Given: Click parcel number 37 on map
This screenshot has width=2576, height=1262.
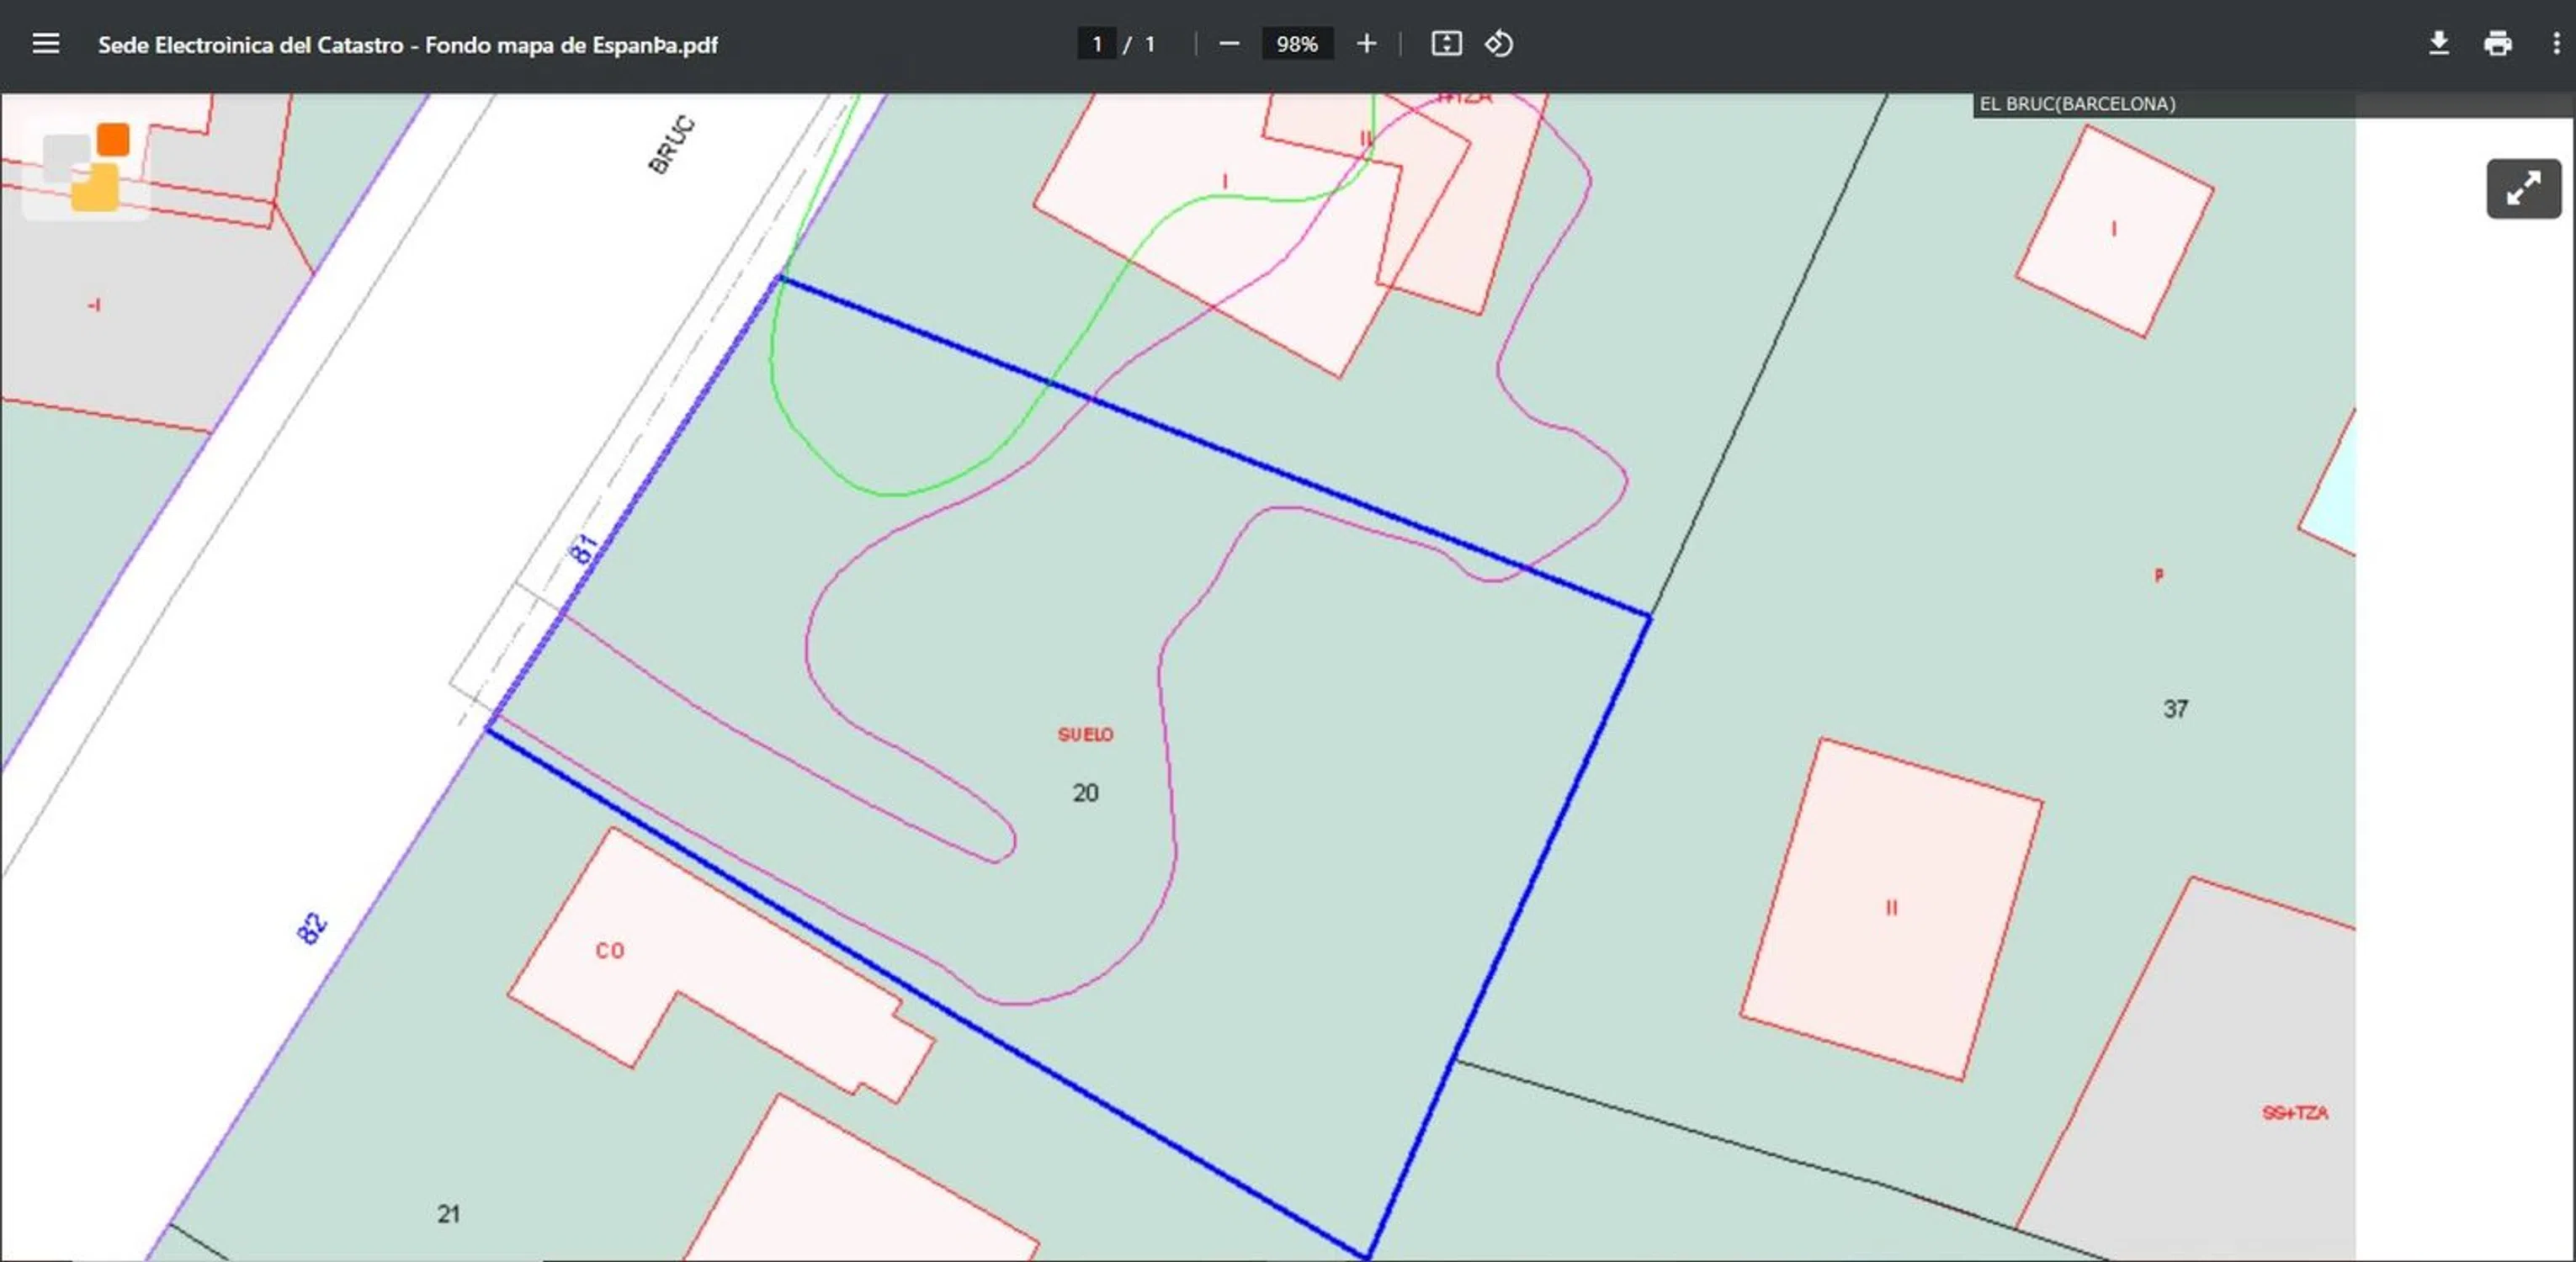Looking at the screenshot, I should point(2175,709).
